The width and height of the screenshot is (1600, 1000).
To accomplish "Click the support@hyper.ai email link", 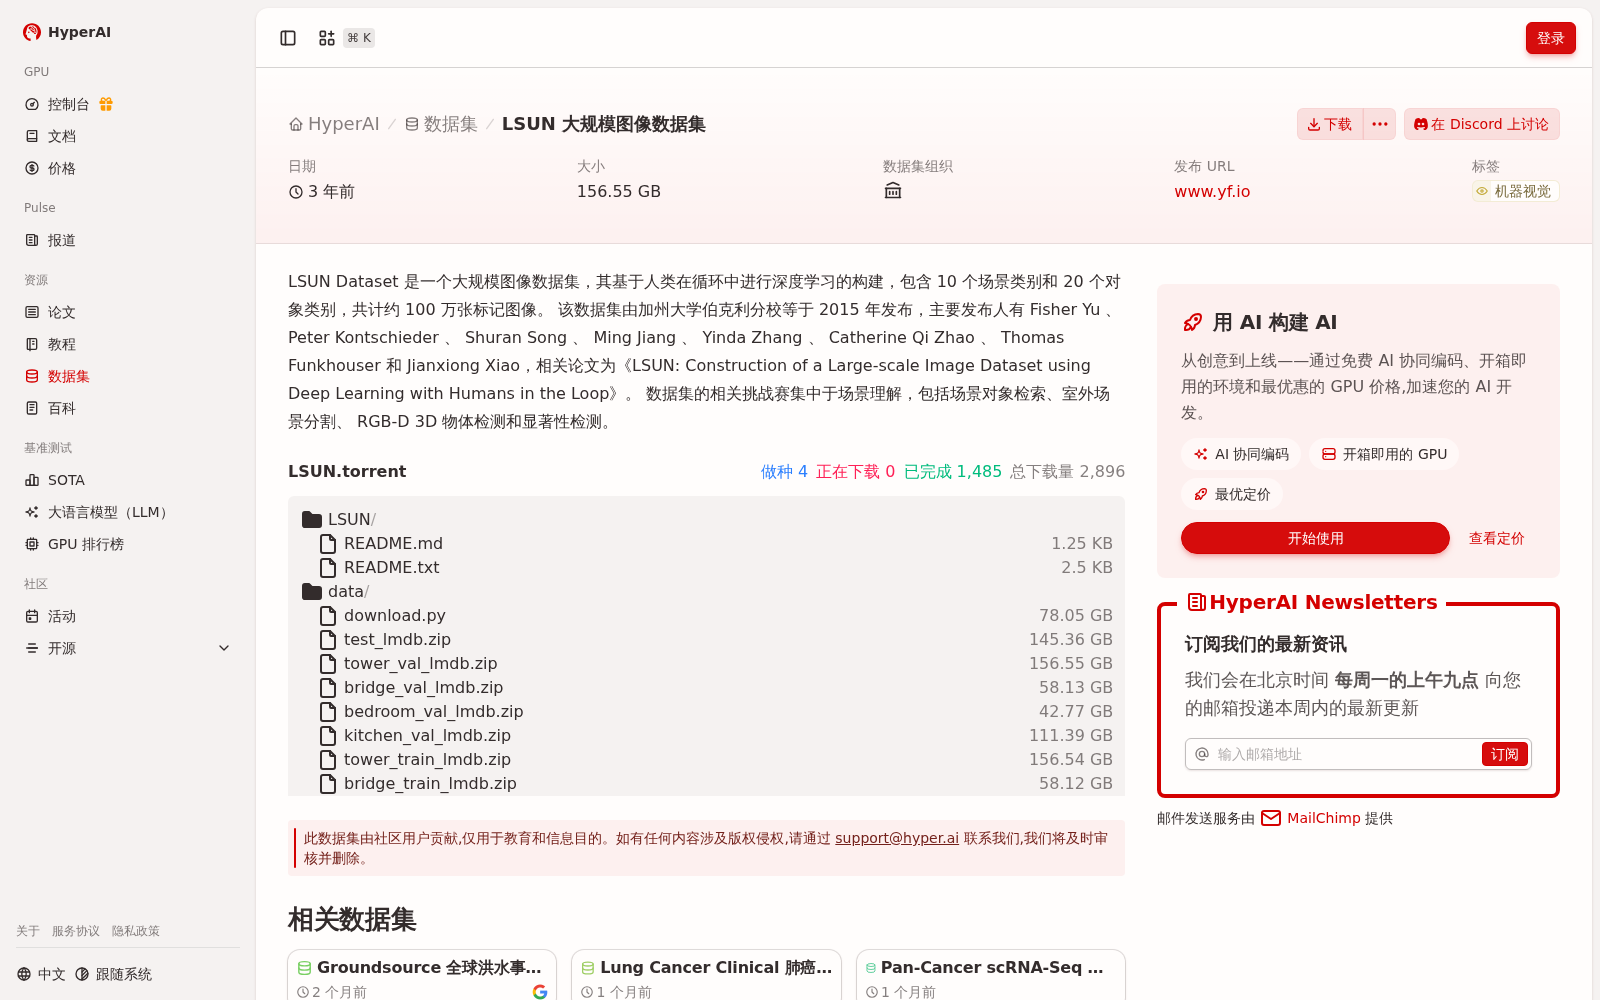I will point(897,838).
